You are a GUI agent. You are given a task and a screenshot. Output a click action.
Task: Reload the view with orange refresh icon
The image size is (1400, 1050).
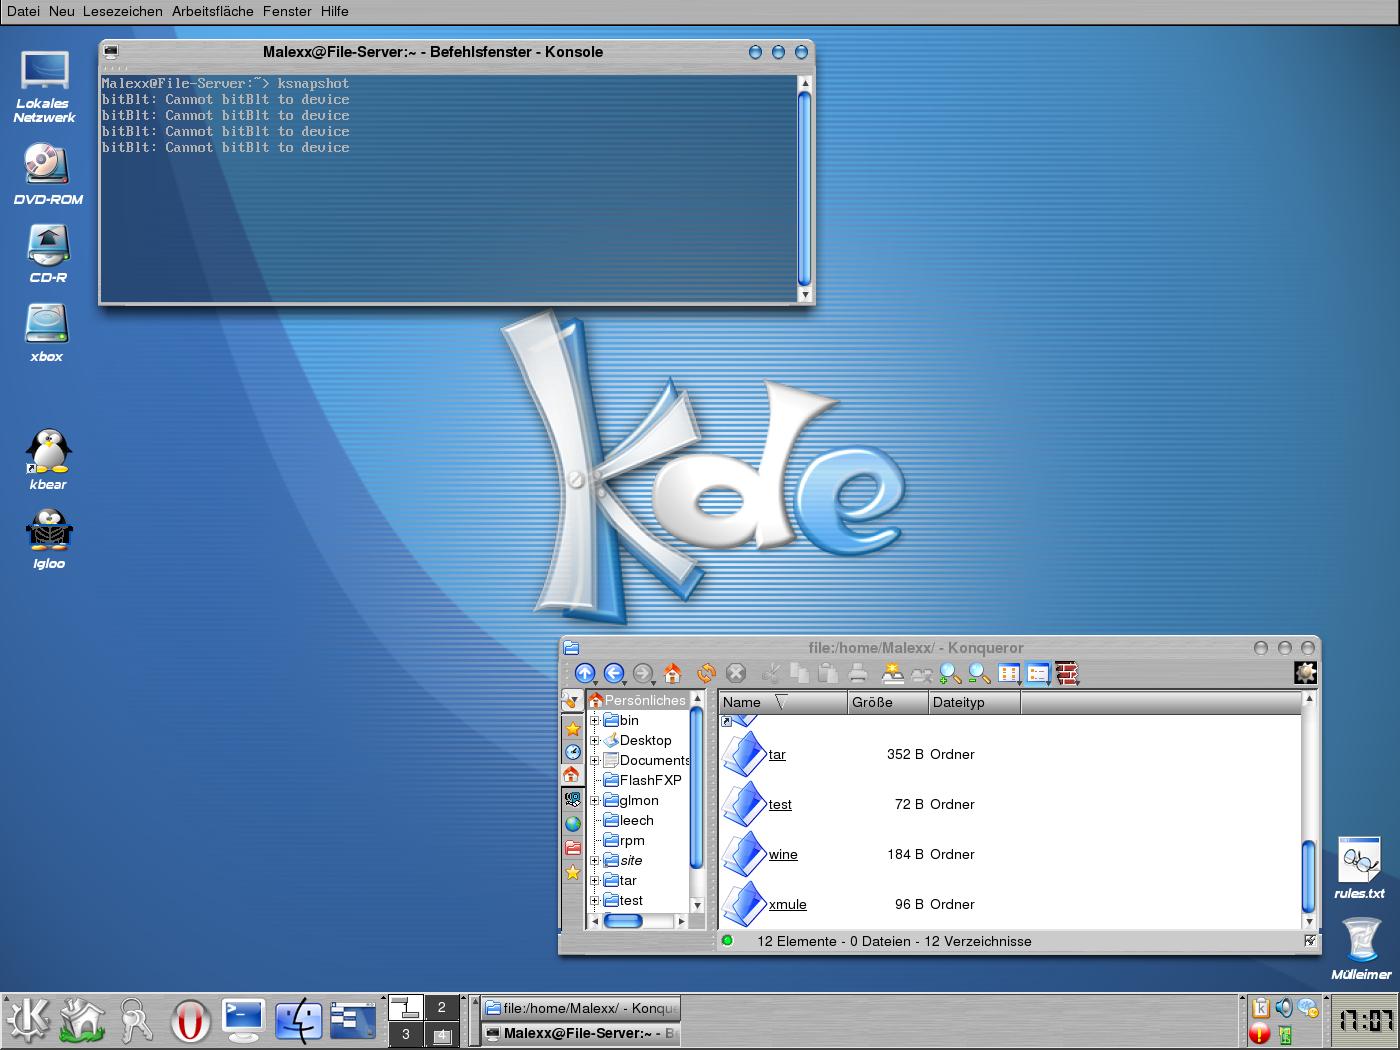coord(706,674)
